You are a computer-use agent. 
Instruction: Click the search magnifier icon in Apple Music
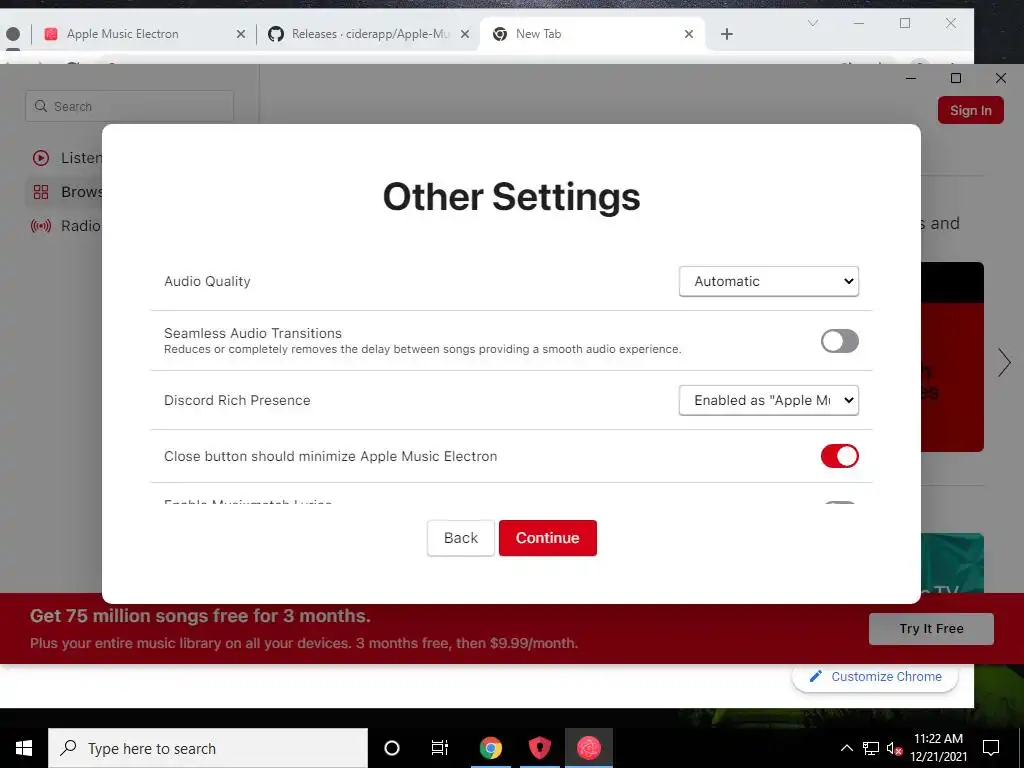coord(40,106)
